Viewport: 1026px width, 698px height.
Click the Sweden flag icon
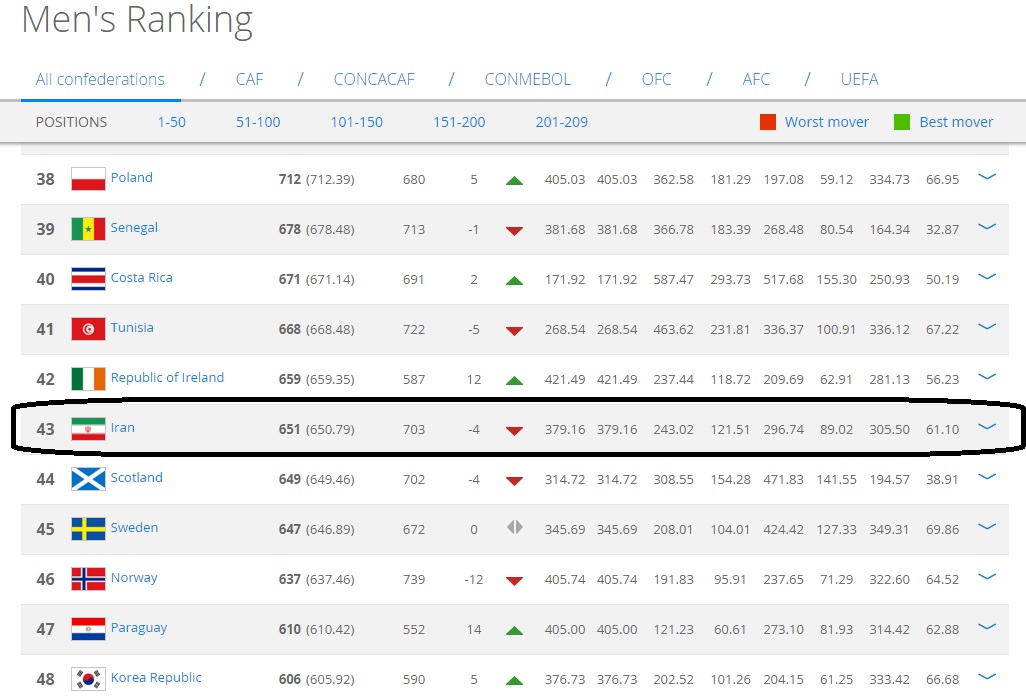point(88,529)
